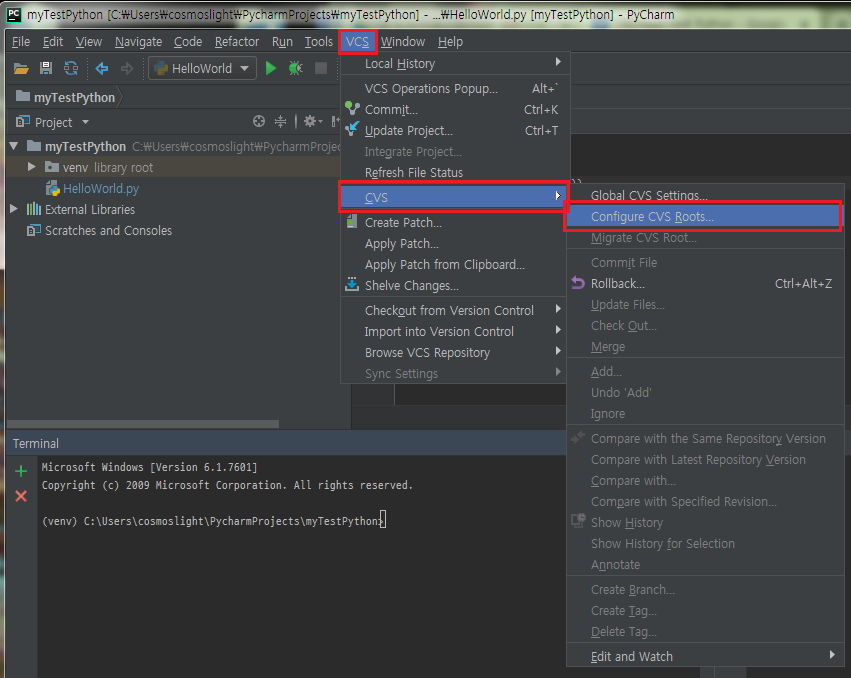The width and height of the screenshot is (851, 678).
Task: Click the Shelve Changes icon
Action: 352,284
